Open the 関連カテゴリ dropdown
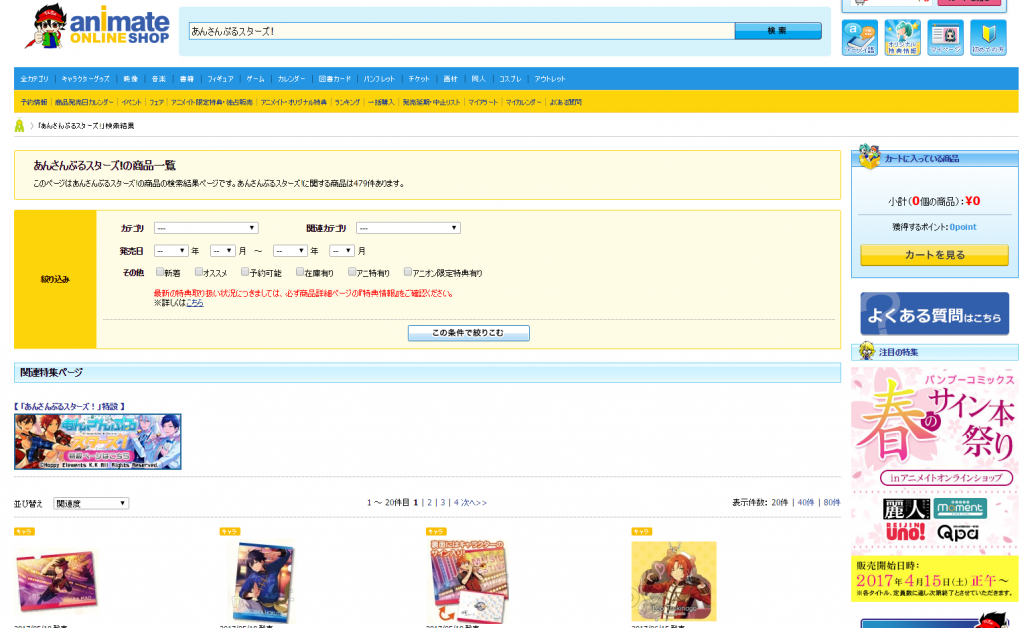The image size is (1024, 628). coord(408,228)
